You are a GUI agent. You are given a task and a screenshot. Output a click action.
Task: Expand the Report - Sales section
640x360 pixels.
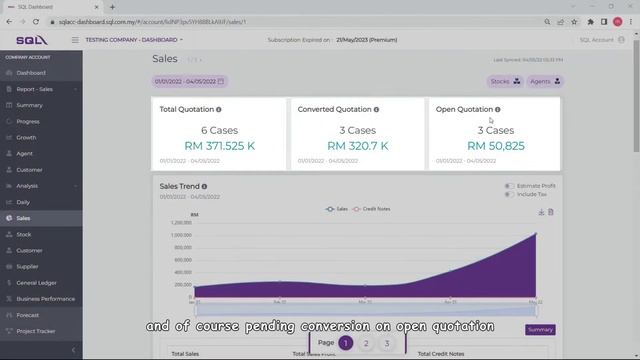click(x=41, y=89)
